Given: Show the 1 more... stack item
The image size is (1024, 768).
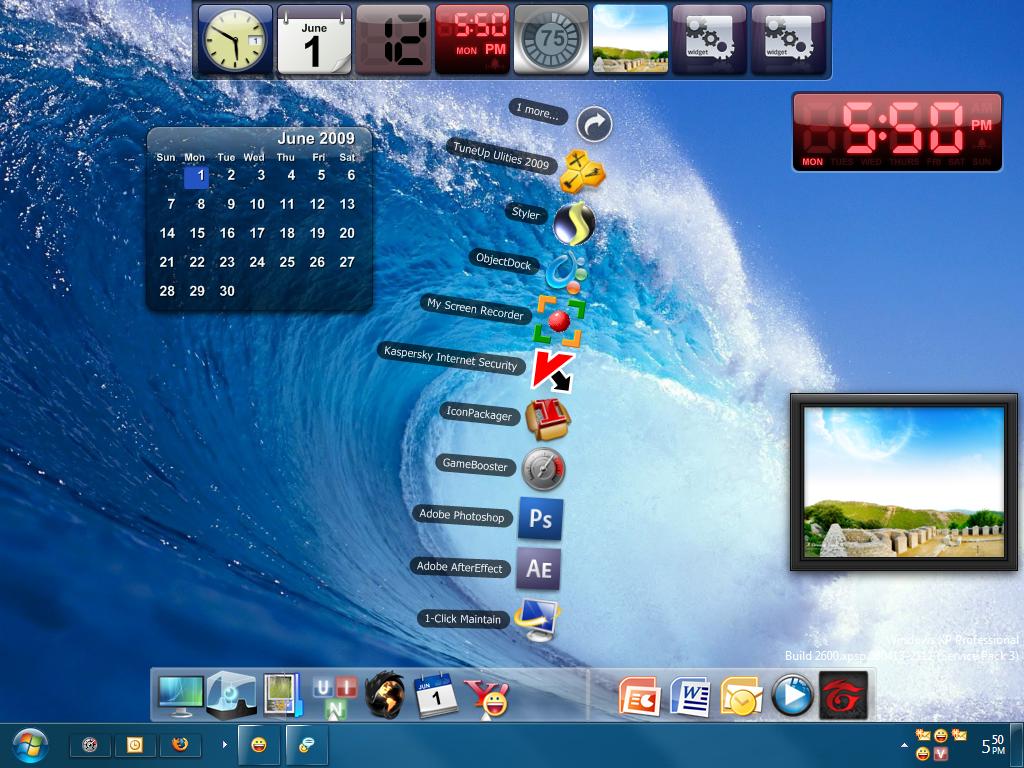Looking at the screenshot, I should [537, 110].
